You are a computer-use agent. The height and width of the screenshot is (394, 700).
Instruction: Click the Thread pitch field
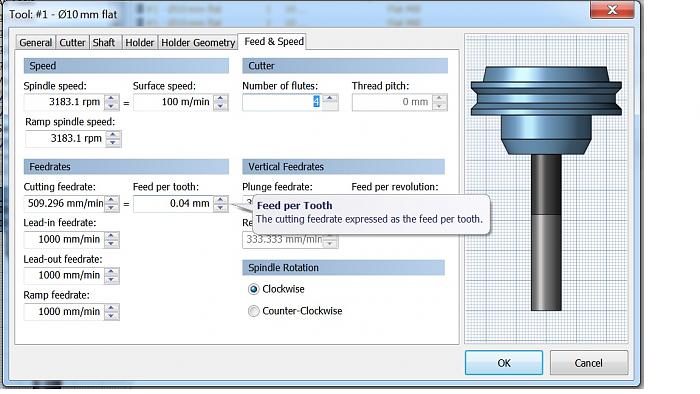[392, 102]
